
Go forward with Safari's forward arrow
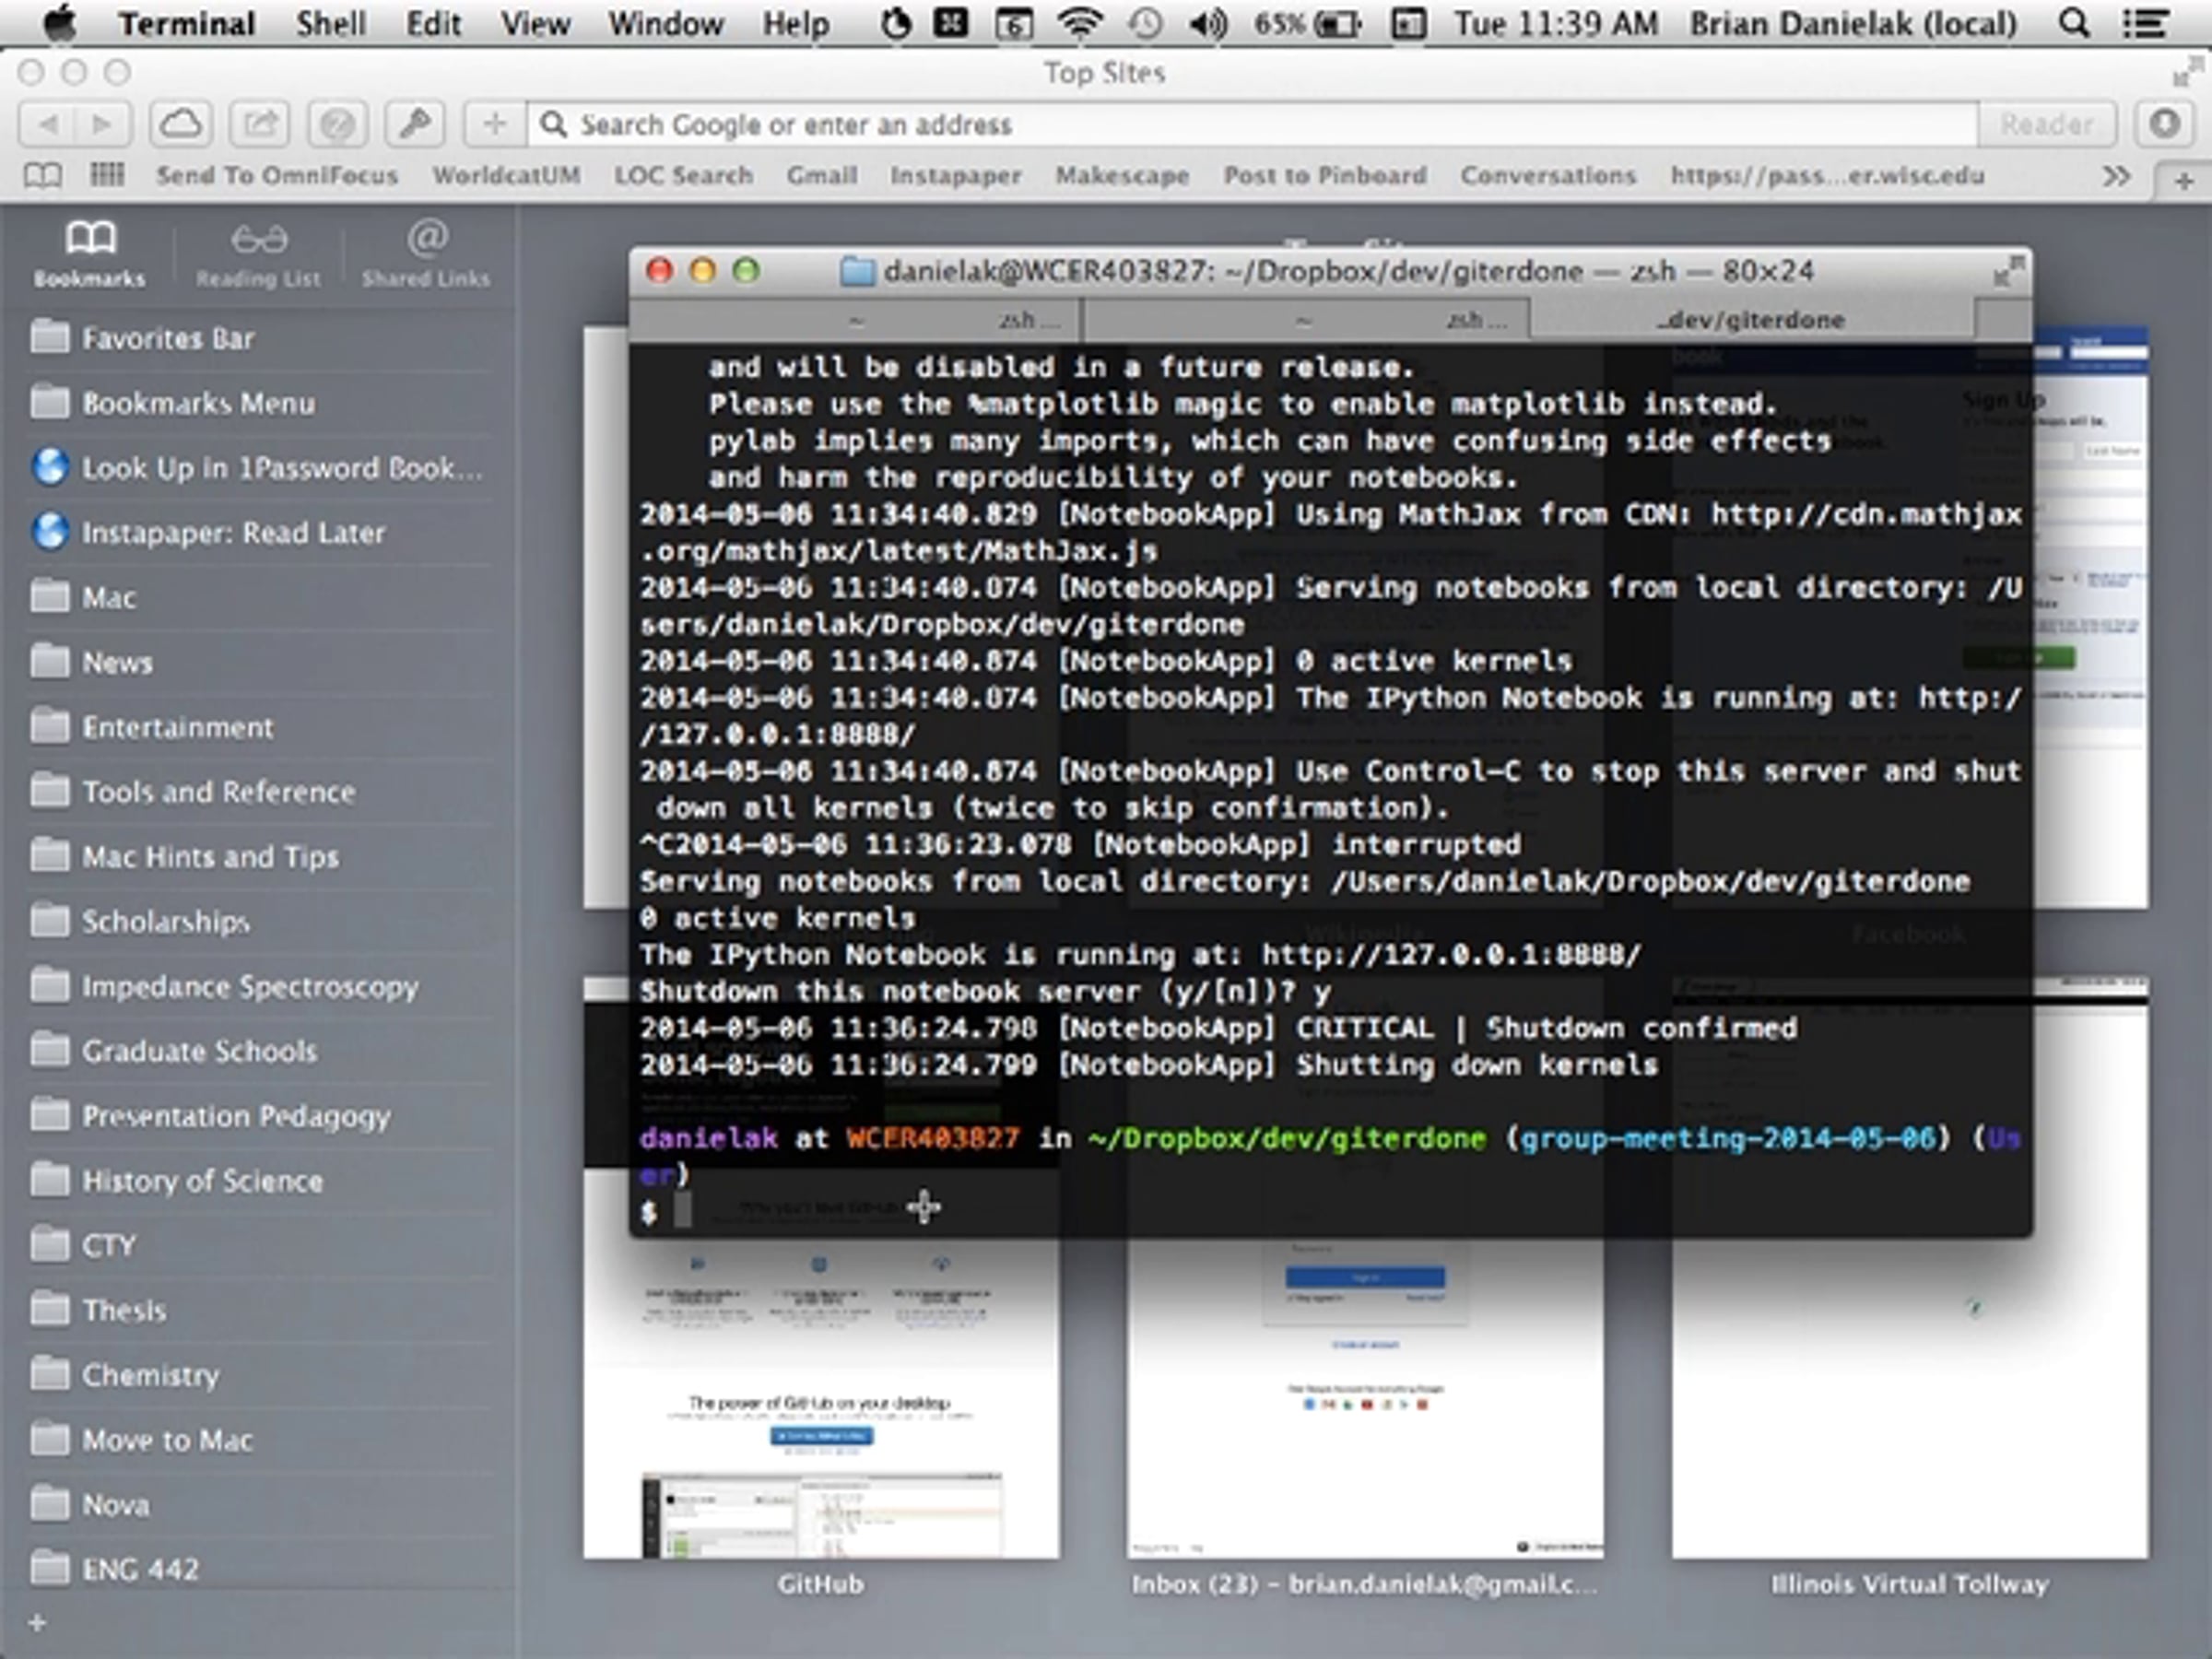pyautogui.click(x=102, y=124)
